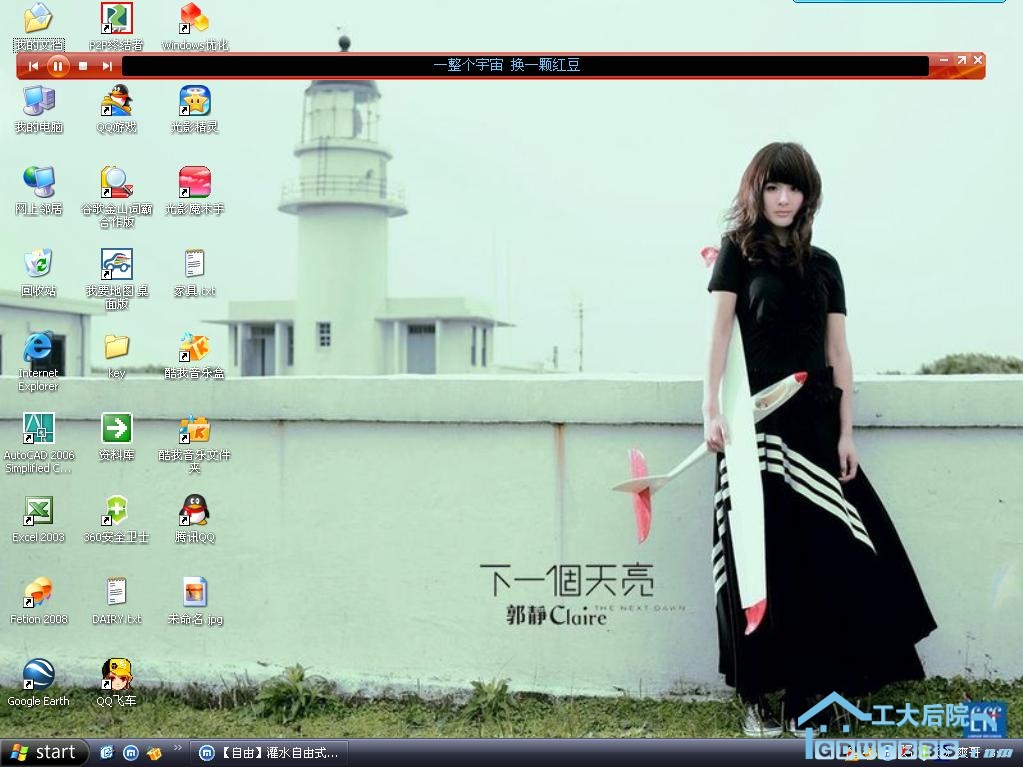Image resolution: width=1023 pixels, height=767 pixels.
Task: Select the Excel 2003 shortcut icon
Action: (x=38, y=511)
